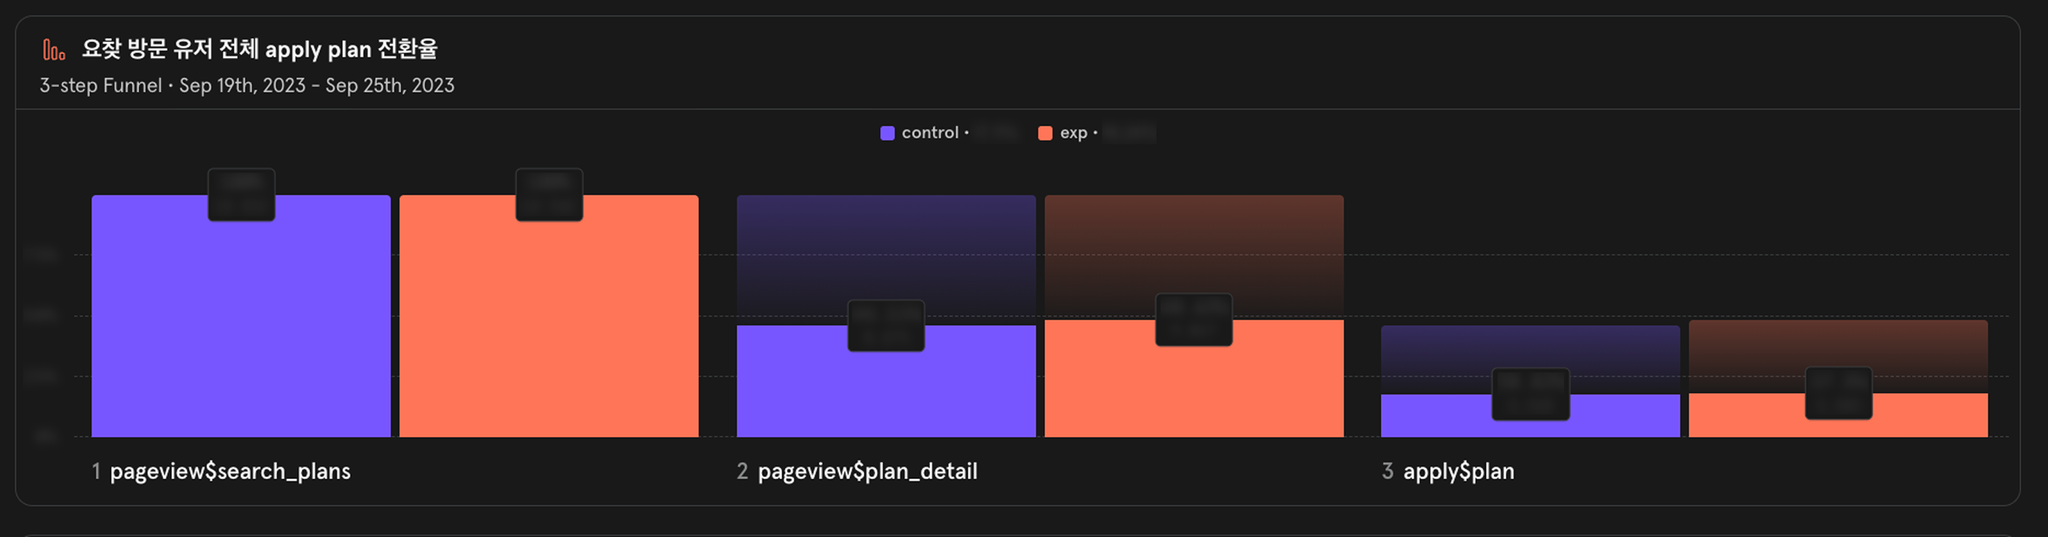Click the 'control' legend label
2048x537 pixels.
pyautogui.click(x=930, y=133)
